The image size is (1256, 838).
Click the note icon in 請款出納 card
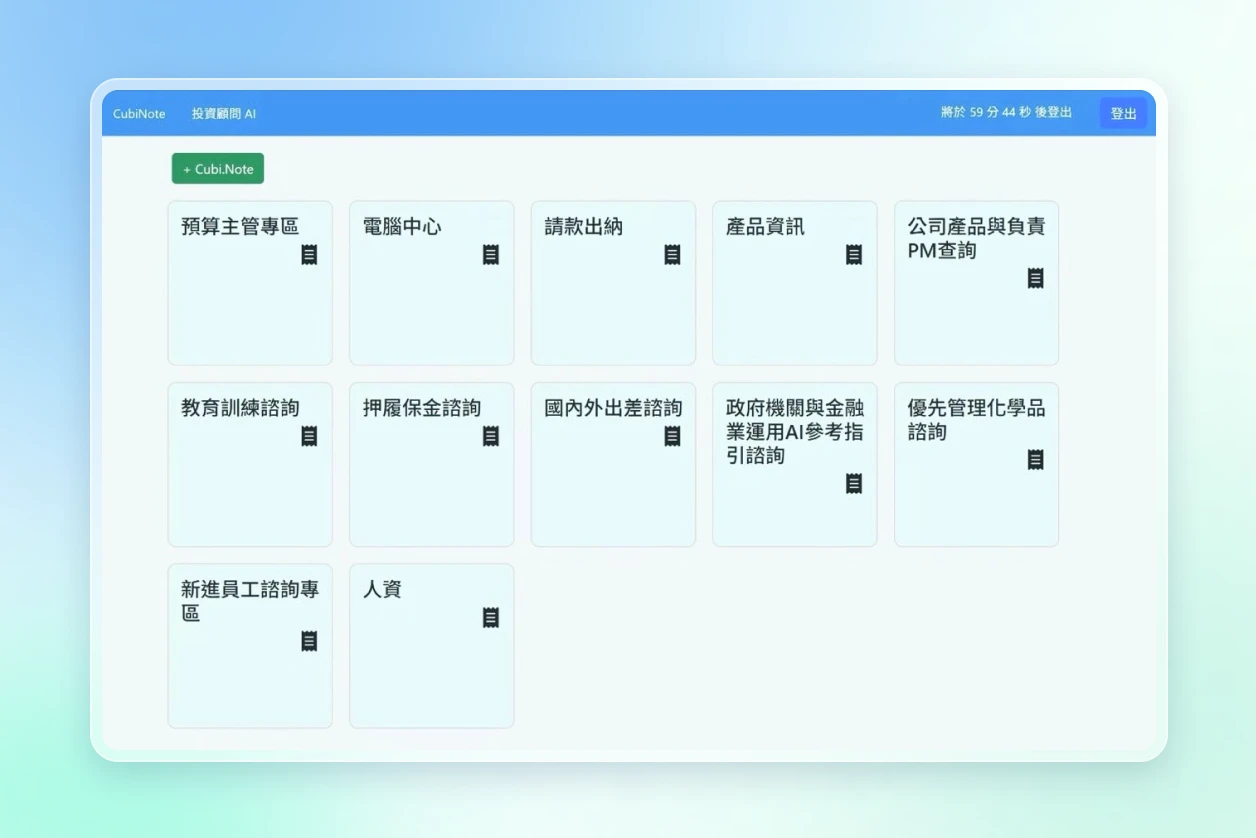(x=672, y=255)
